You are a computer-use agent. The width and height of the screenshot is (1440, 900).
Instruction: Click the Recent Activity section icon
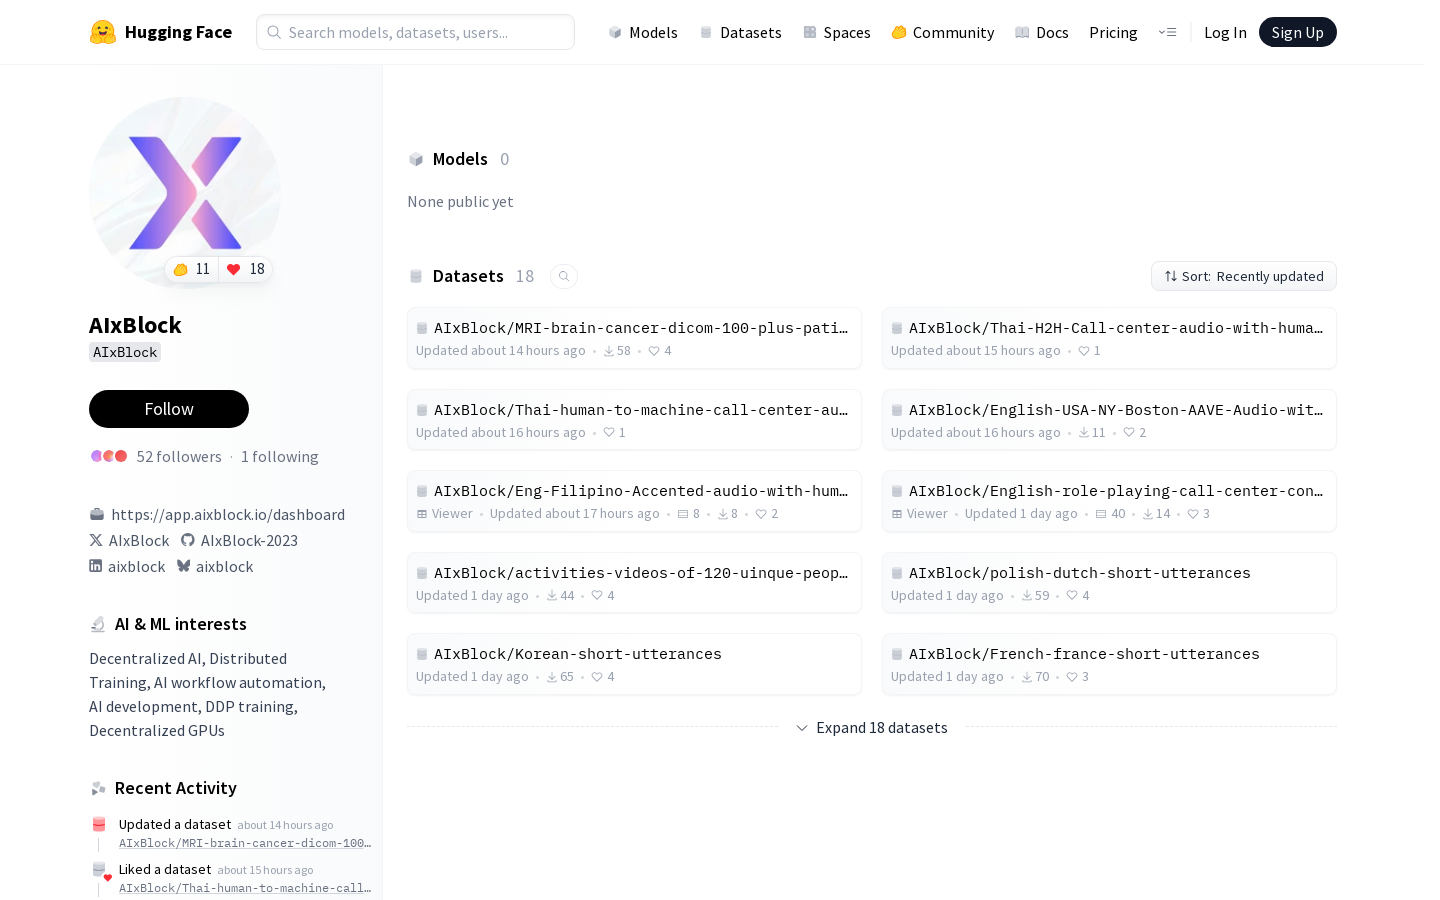tap(98, 788)
